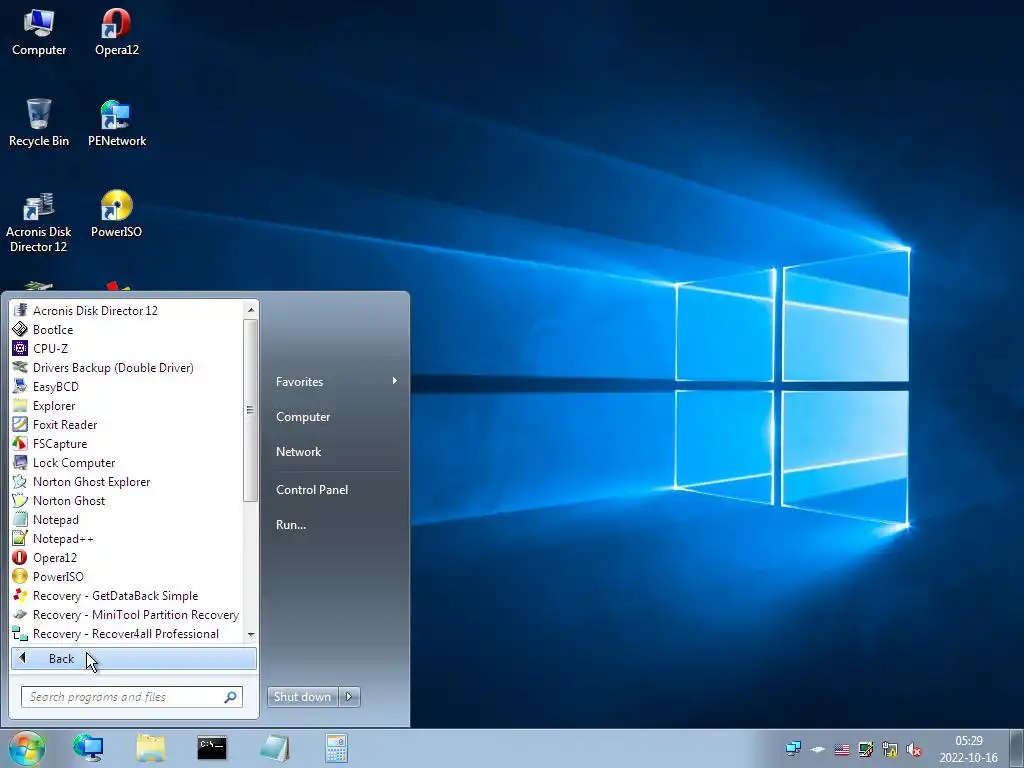Click the US flag language tray icon

(x=842, y=750)
